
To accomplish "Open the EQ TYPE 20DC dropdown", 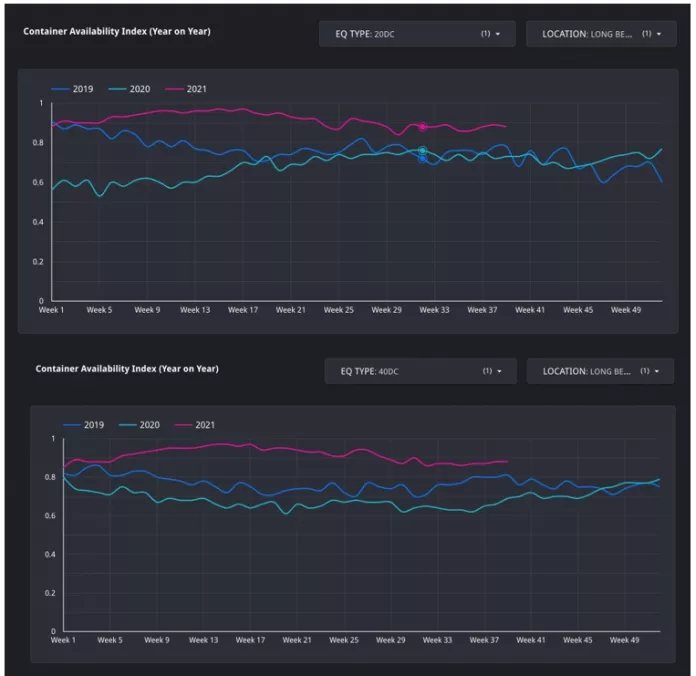I will point(415,34).
